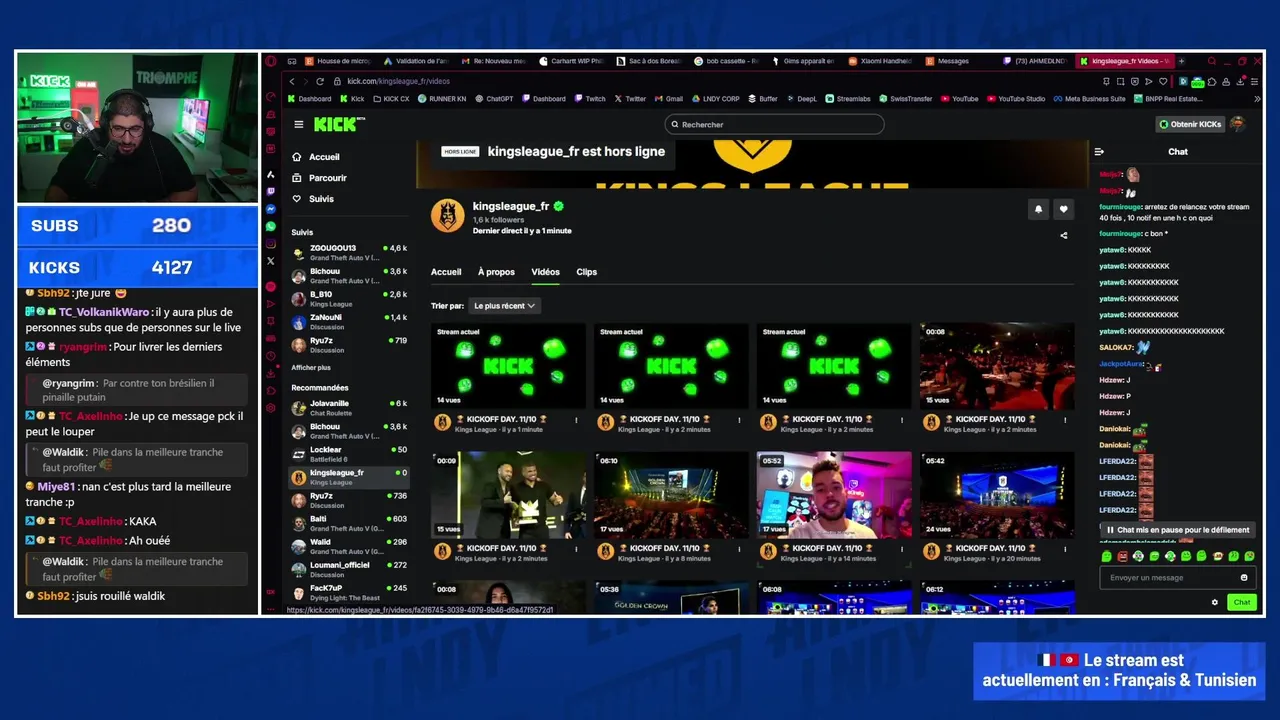Click the user profile avatar at top right
Viewport: 1280px width, 720px height.
tap(1237, 124)
